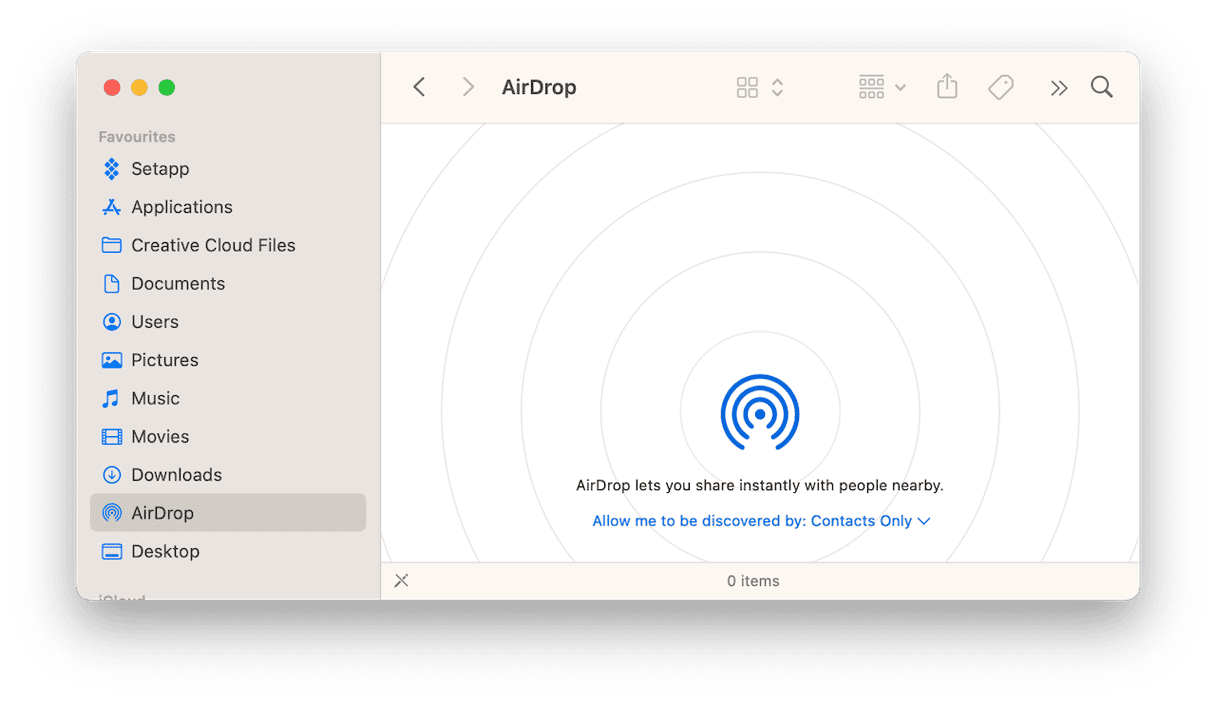Show more toolbar items via double chevron
This screenshot has height=701, width=1216.
(1059, 88)
